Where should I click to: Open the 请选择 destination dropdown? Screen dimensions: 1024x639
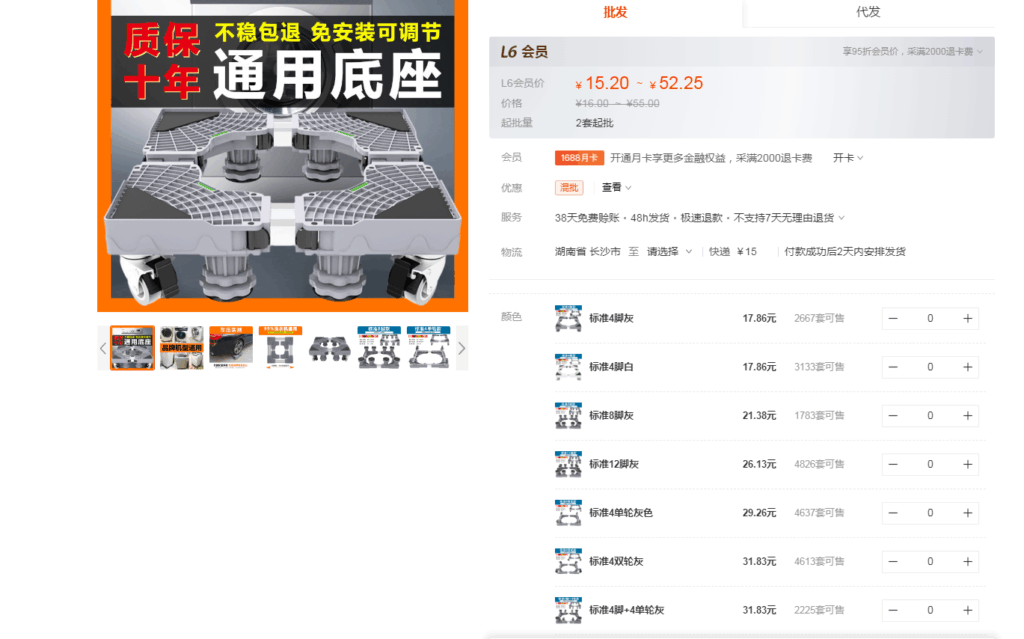tap(669, 252)
